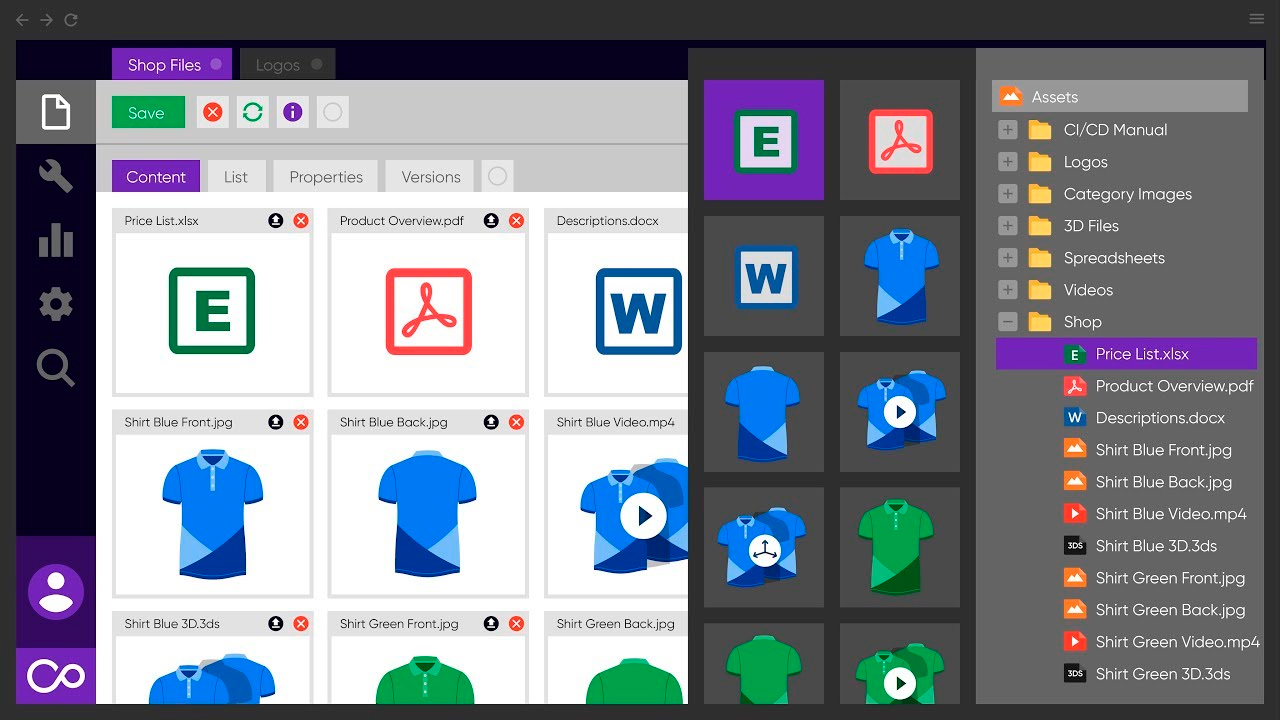Click upload icon on Price List.xlsx card

tap(276, 221)
